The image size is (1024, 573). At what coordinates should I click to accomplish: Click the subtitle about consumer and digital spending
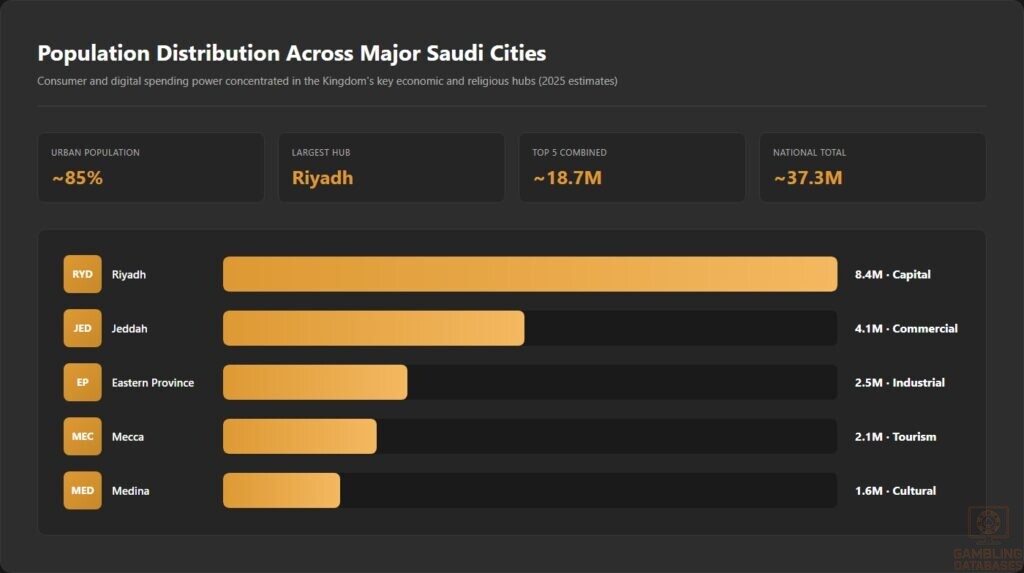327,81
